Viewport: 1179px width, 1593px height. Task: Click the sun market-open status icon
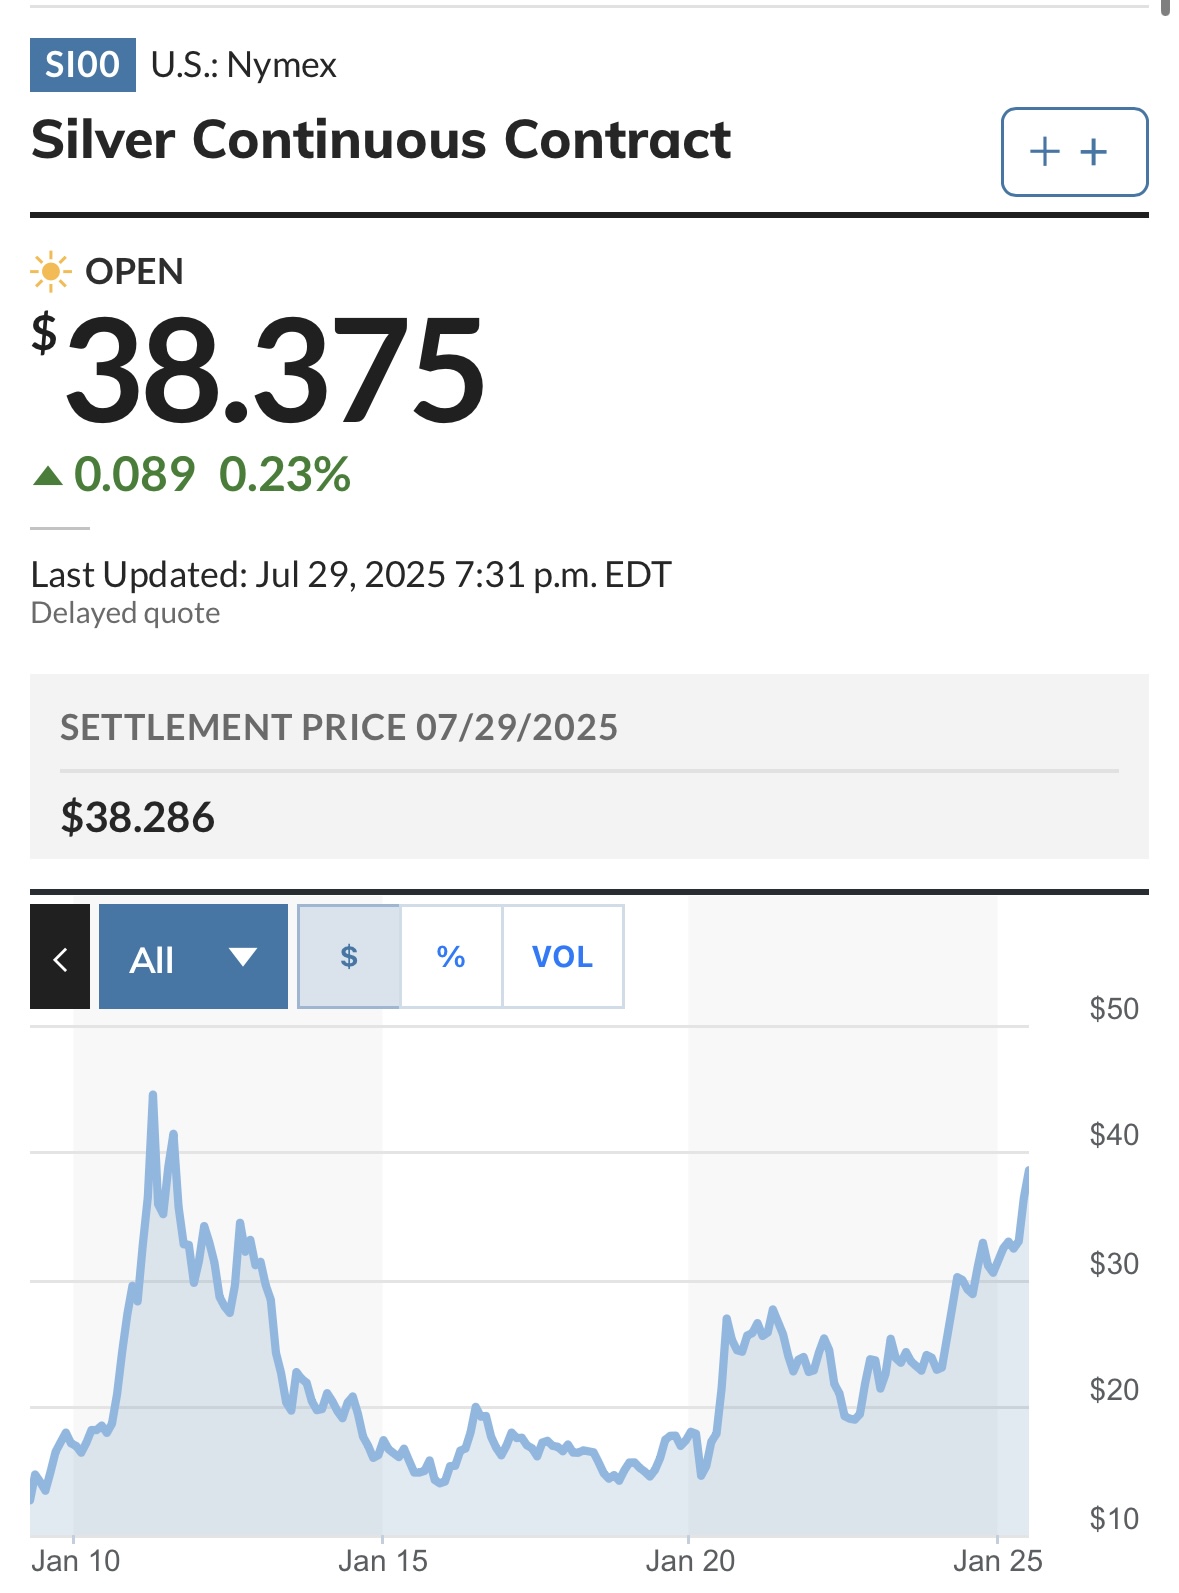pos(50,272)
